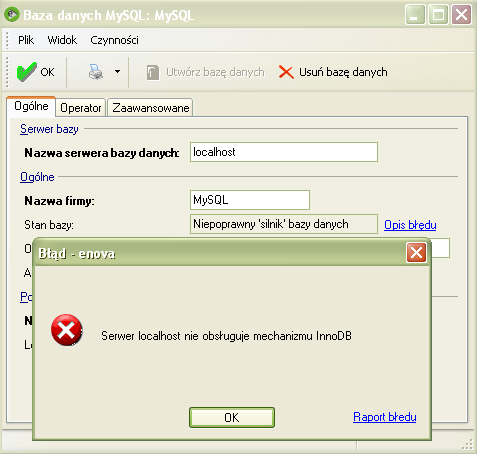Close the Baza danych MySQL window
The height and width of the screenshot is (454, 477).
coord(461,15)
